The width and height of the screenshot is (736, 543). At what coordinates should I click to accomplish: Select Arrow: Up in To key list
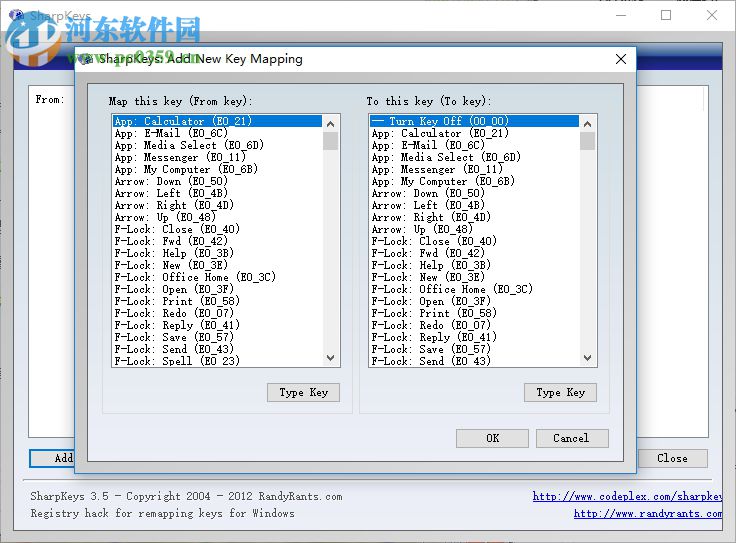tap(474, 229)
